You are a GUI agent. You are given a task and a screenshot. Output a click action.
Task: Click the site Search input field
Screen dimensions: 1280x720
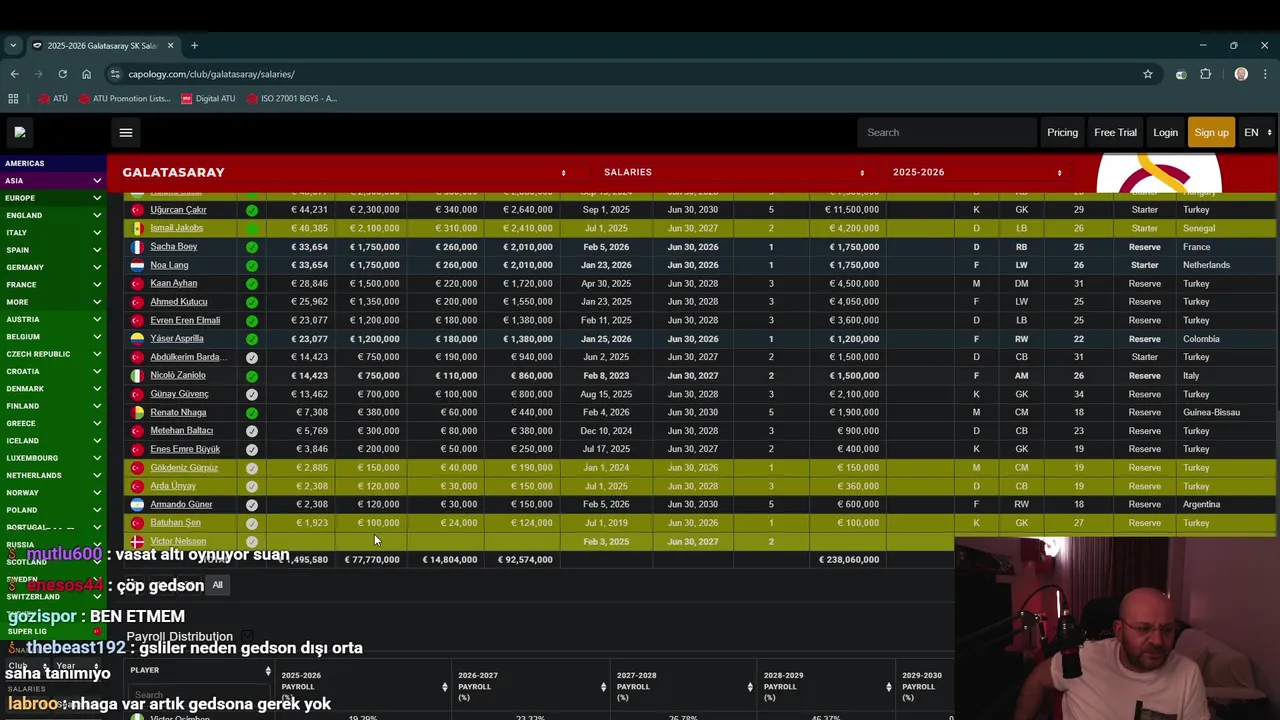click(x=947, y=132)
